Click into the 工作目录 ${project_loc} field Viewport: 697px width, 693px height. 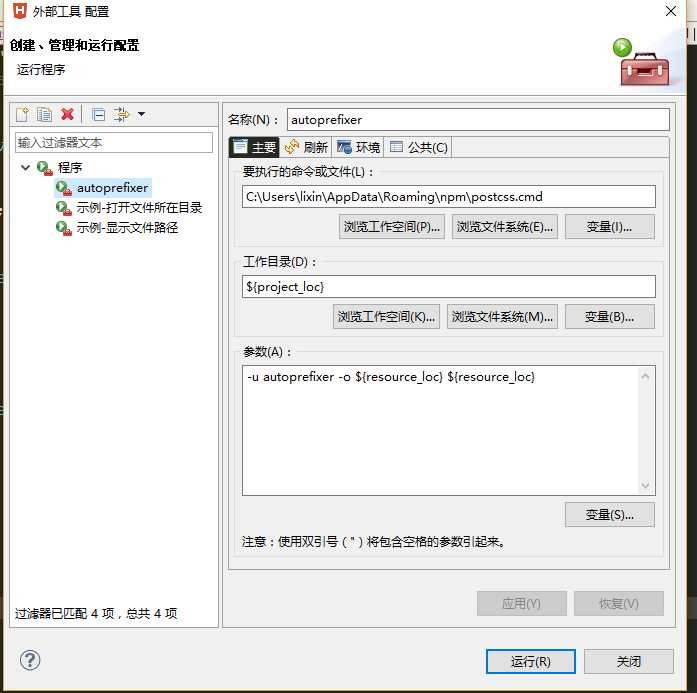(x=449, y=287)
